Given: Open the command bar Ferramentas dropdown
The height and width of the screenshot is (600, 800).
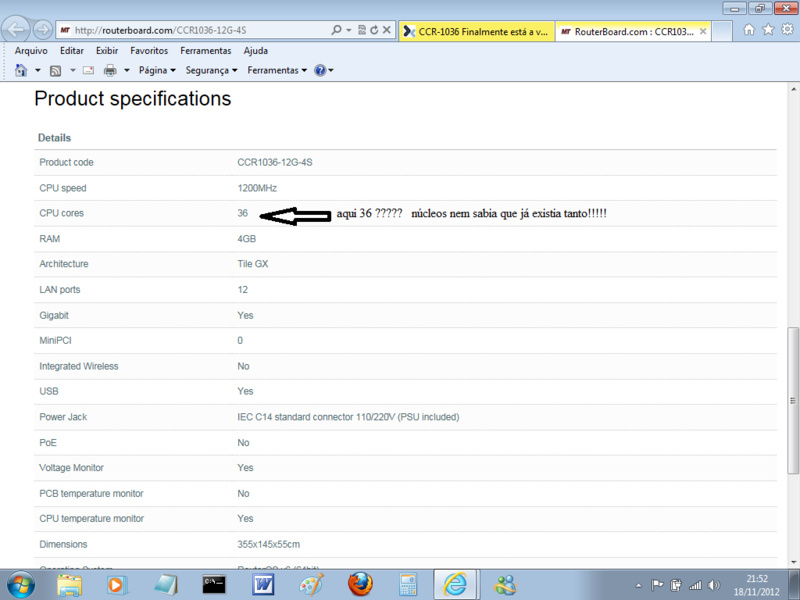Looking at the screenshot, I should coord(277,70).
